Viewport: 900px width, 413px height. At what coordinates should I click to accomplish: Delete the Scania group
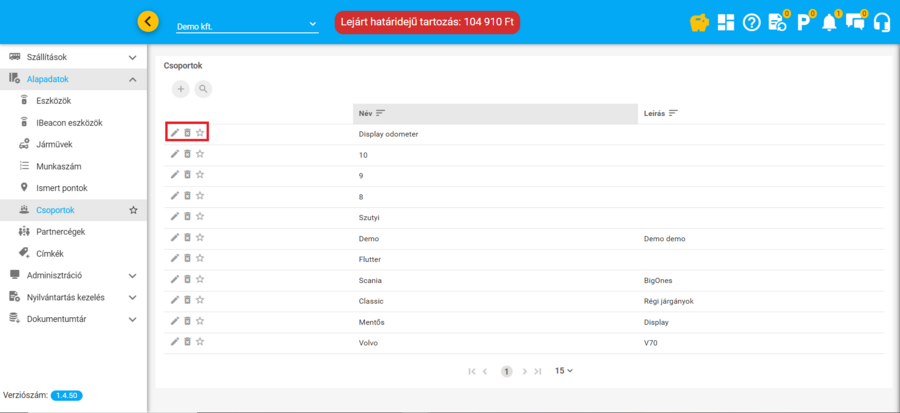tap(187, 280)
